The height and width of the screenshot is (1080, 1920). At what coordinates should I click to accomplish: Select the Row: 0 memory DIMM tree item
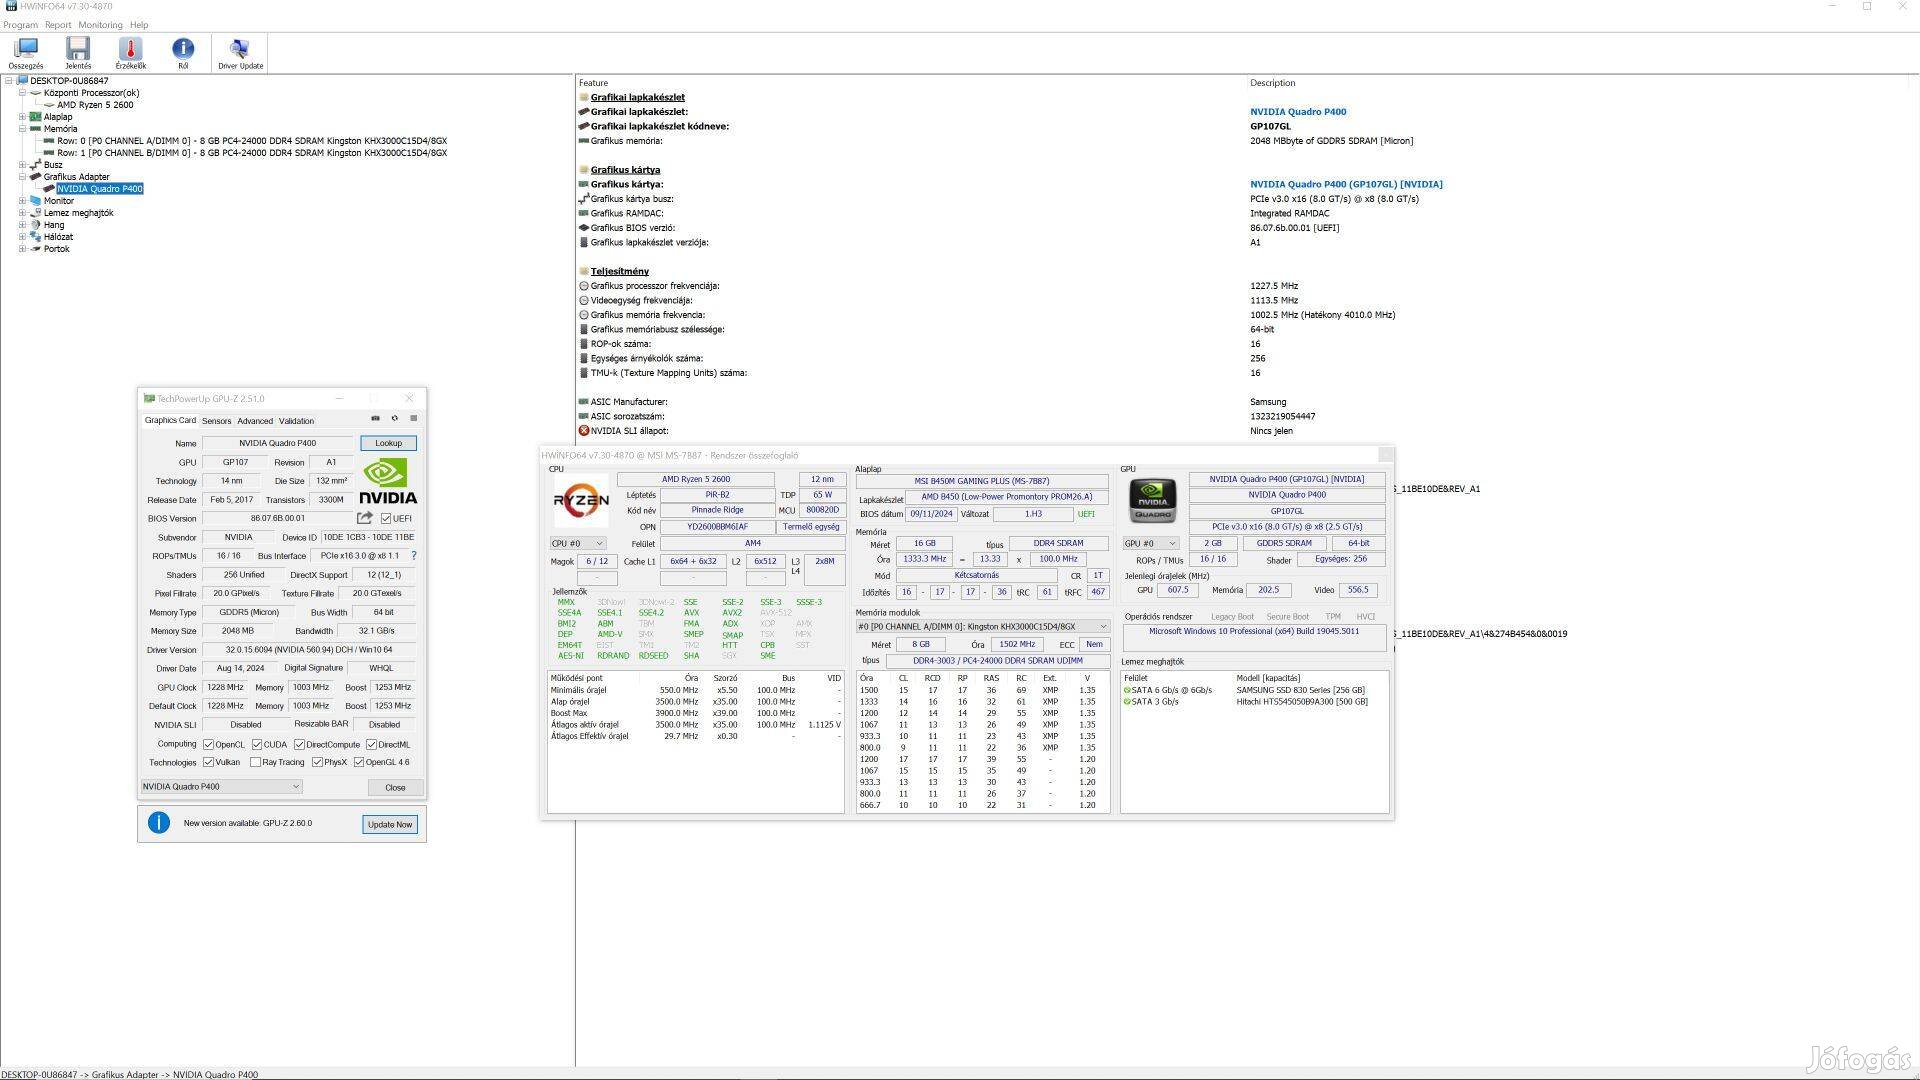[x=252, y=141]
